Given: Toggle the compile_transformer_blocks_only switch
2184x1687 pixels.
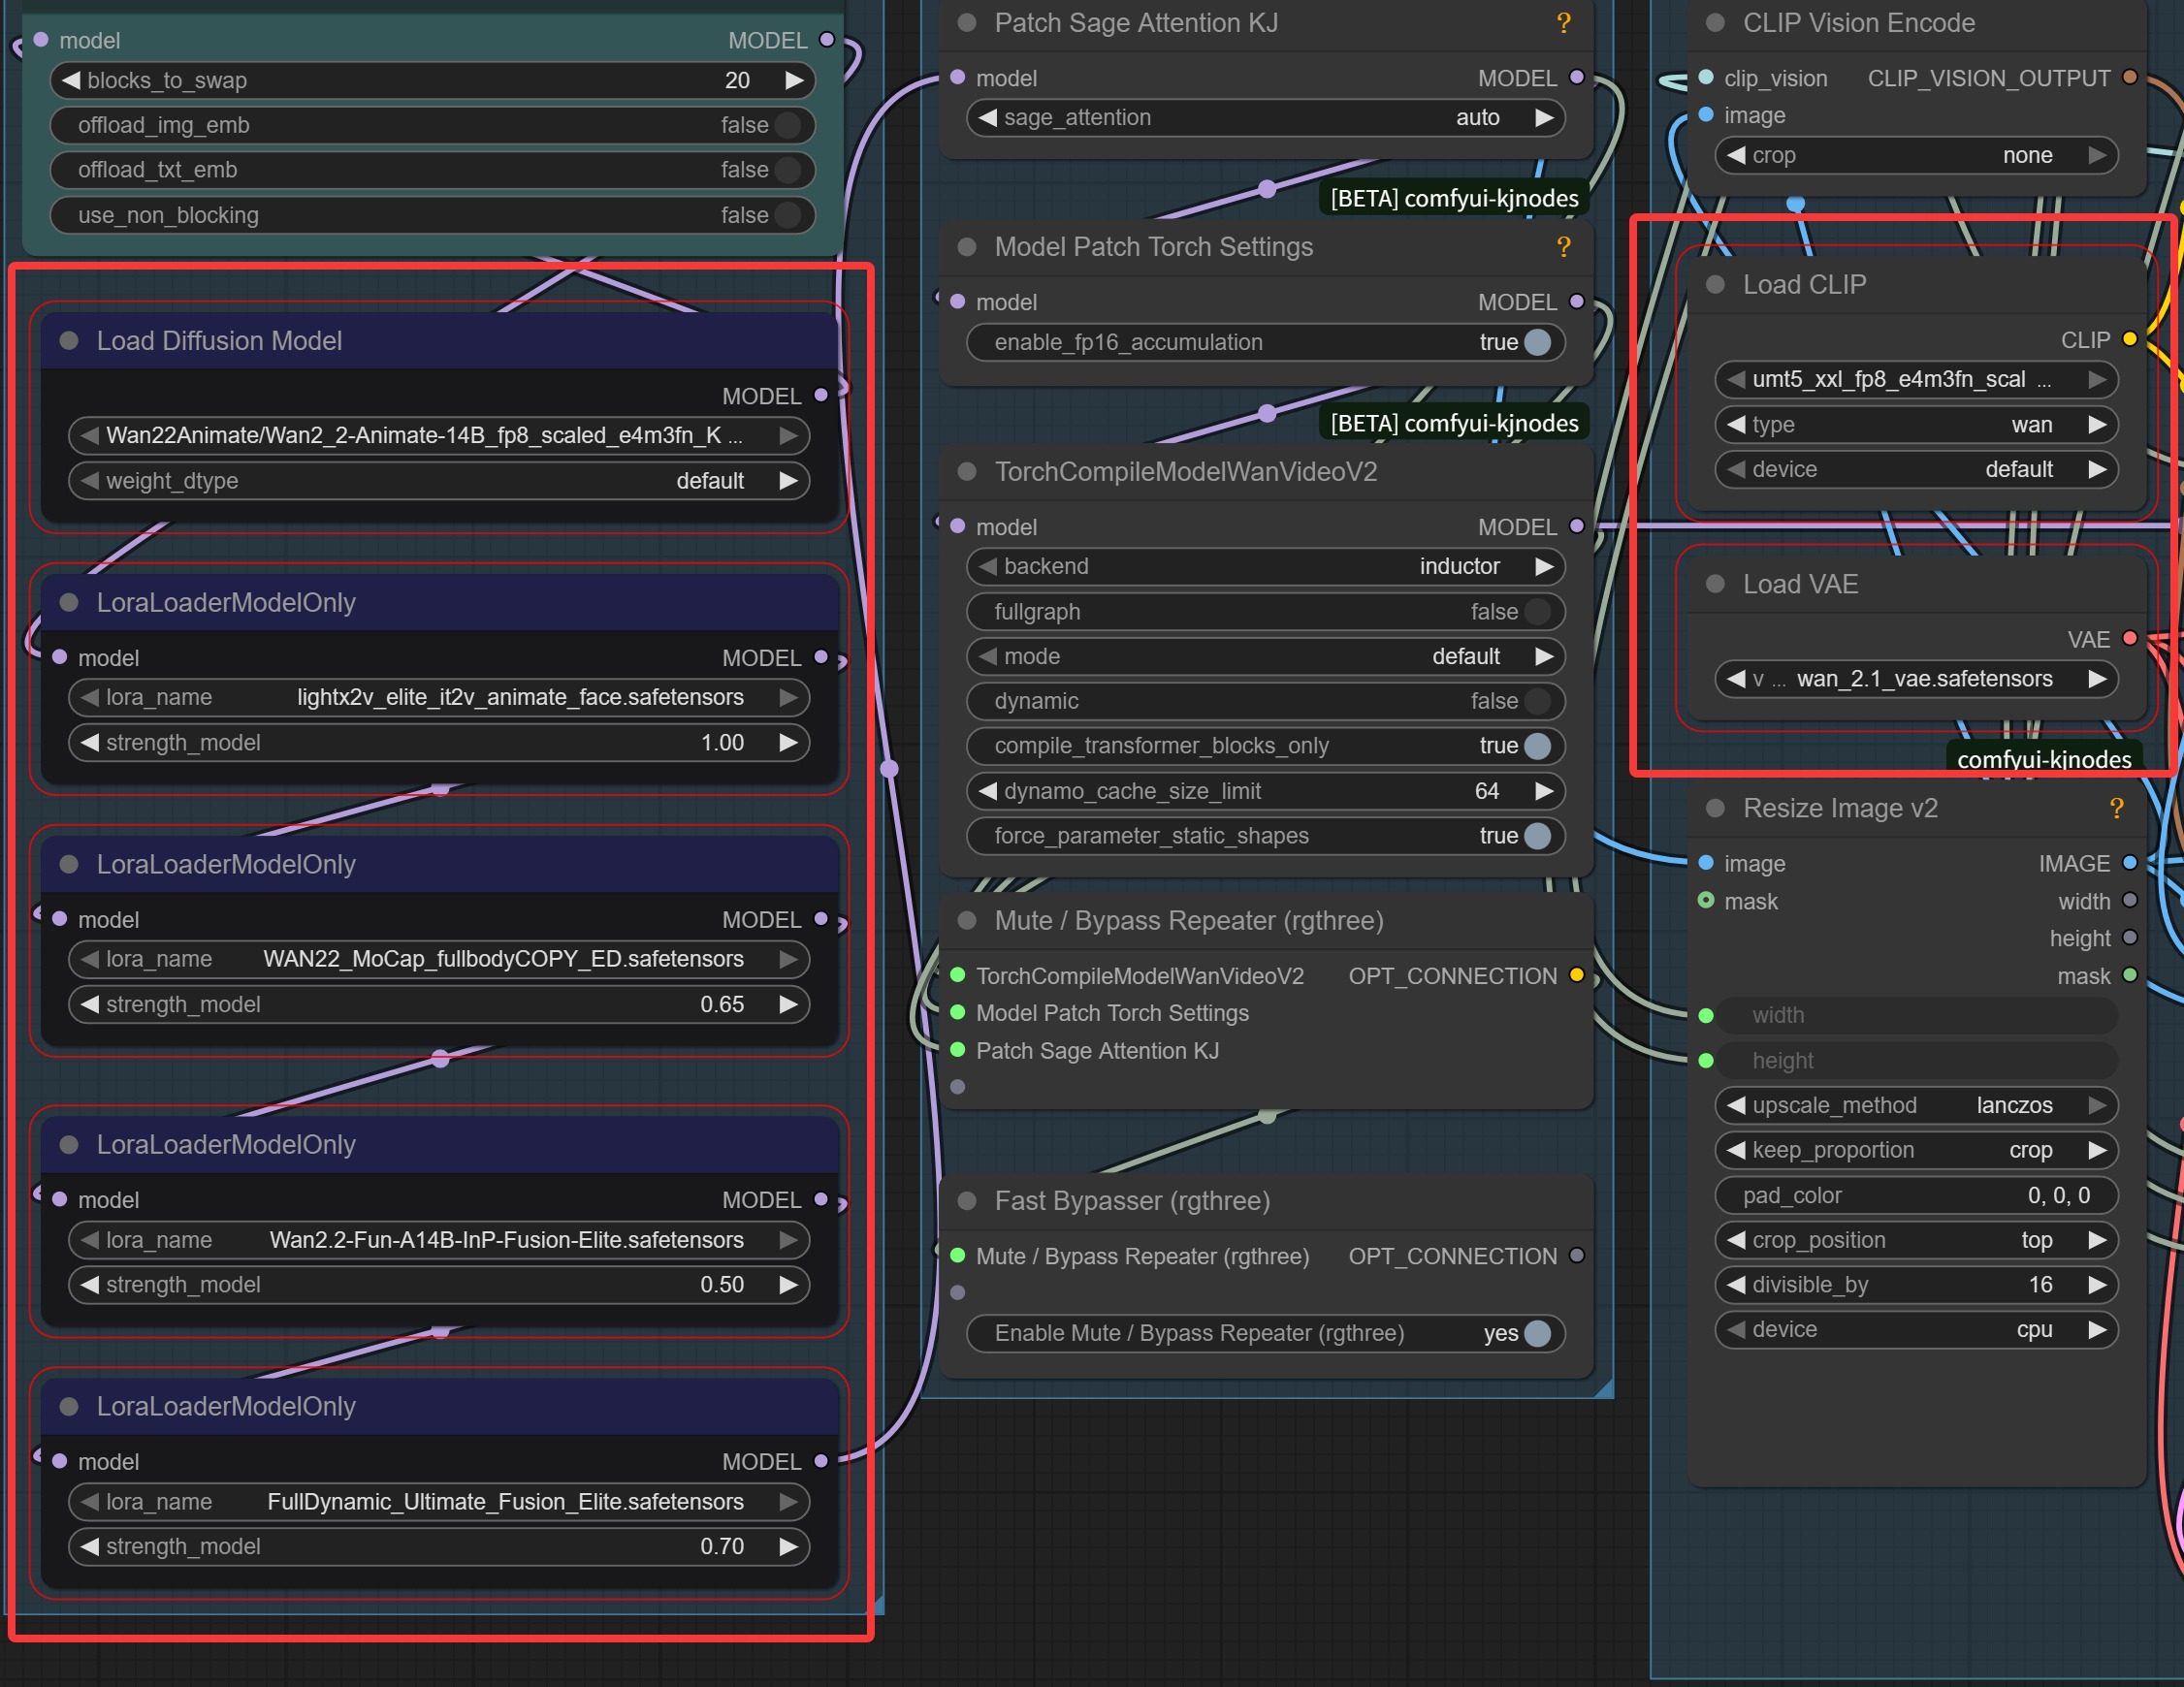Looking at the screenshot, I should click(1537, 746).
